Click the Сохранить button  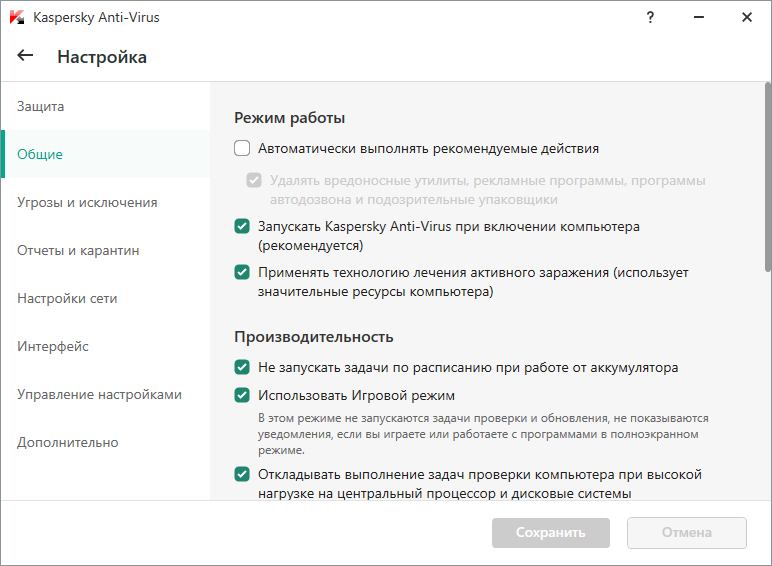551,533
